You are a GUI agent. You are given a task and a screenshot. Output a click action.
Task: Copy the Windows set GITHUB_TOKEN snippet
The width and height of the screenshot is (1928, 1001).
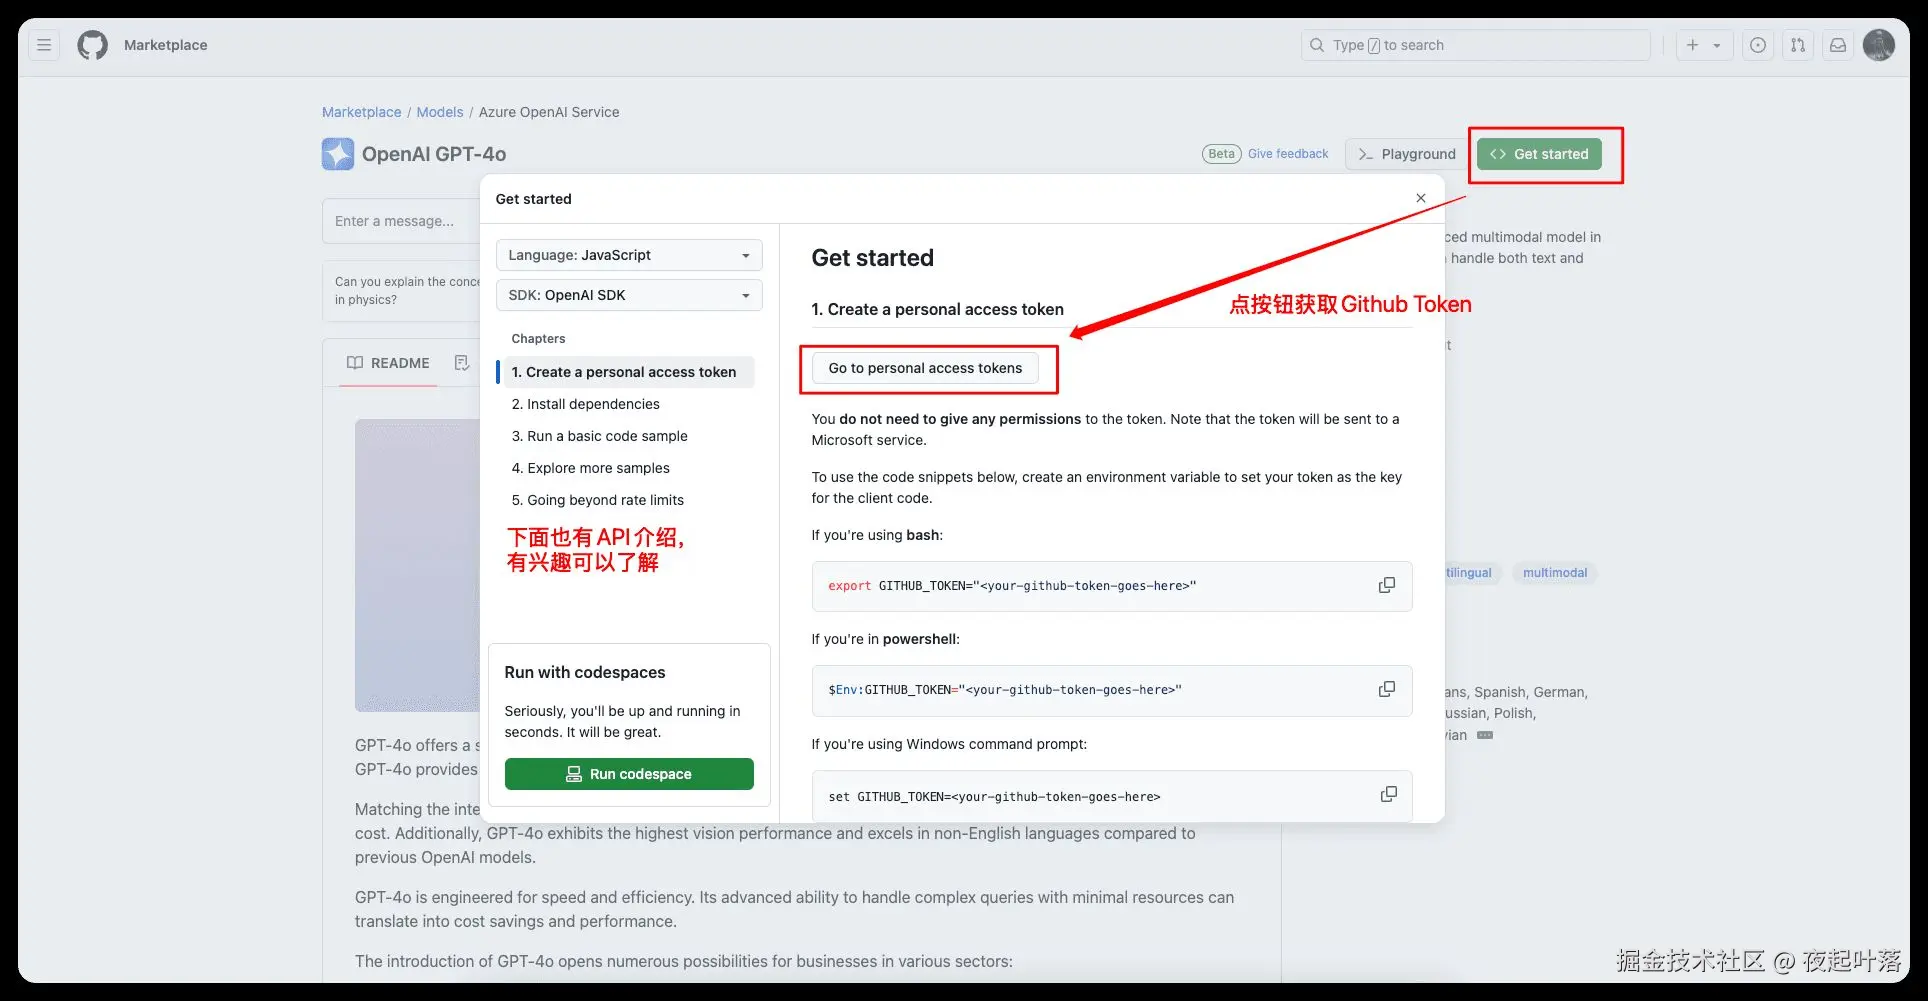1388,794
